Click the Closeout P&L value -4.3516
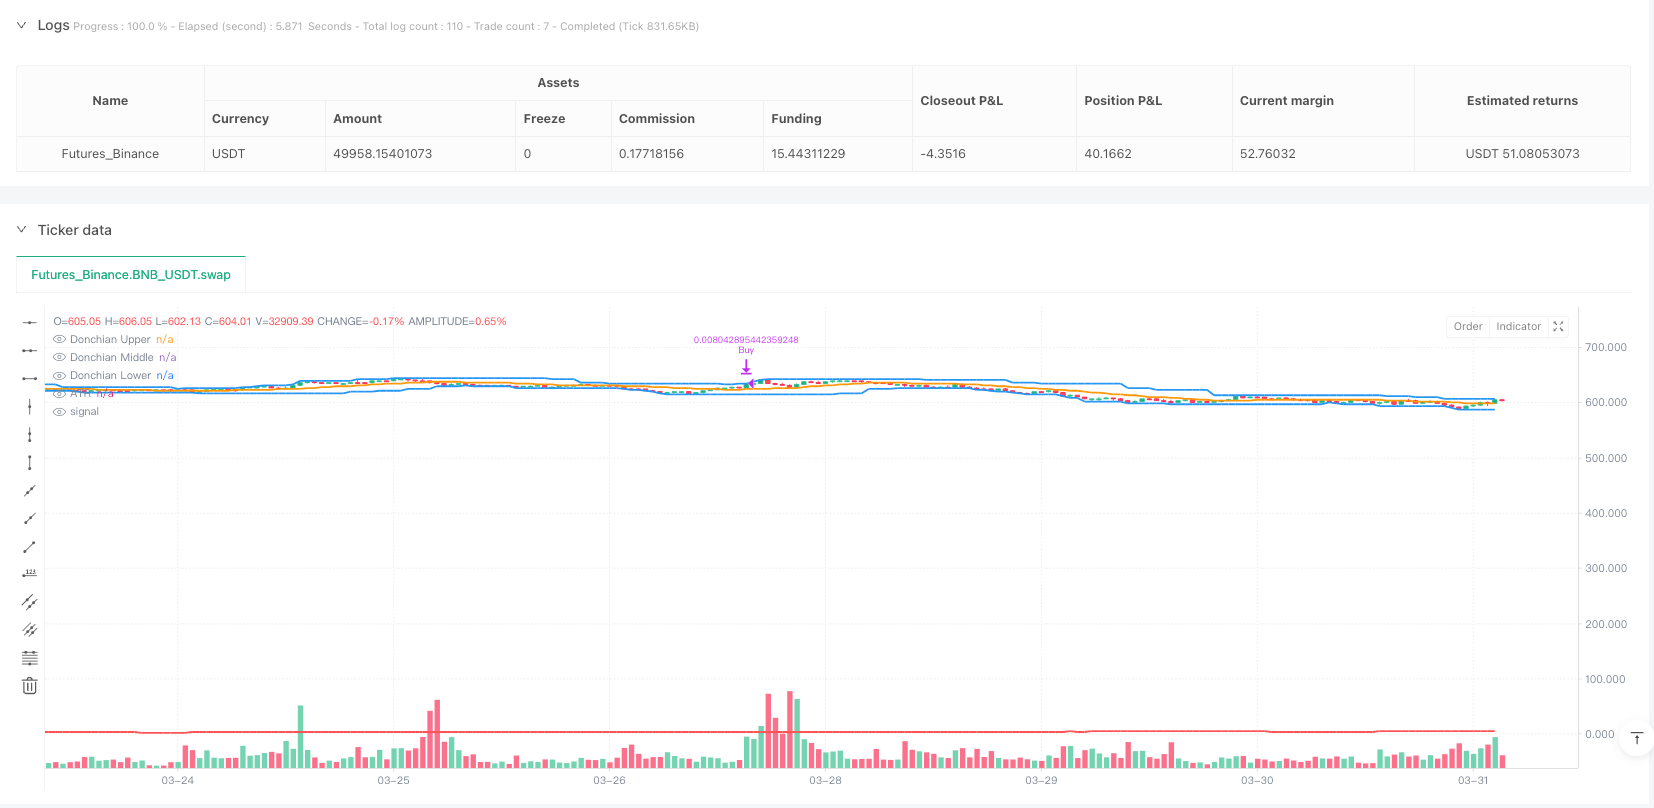Viewport: 1654px width, 808px height. [943, 154]
